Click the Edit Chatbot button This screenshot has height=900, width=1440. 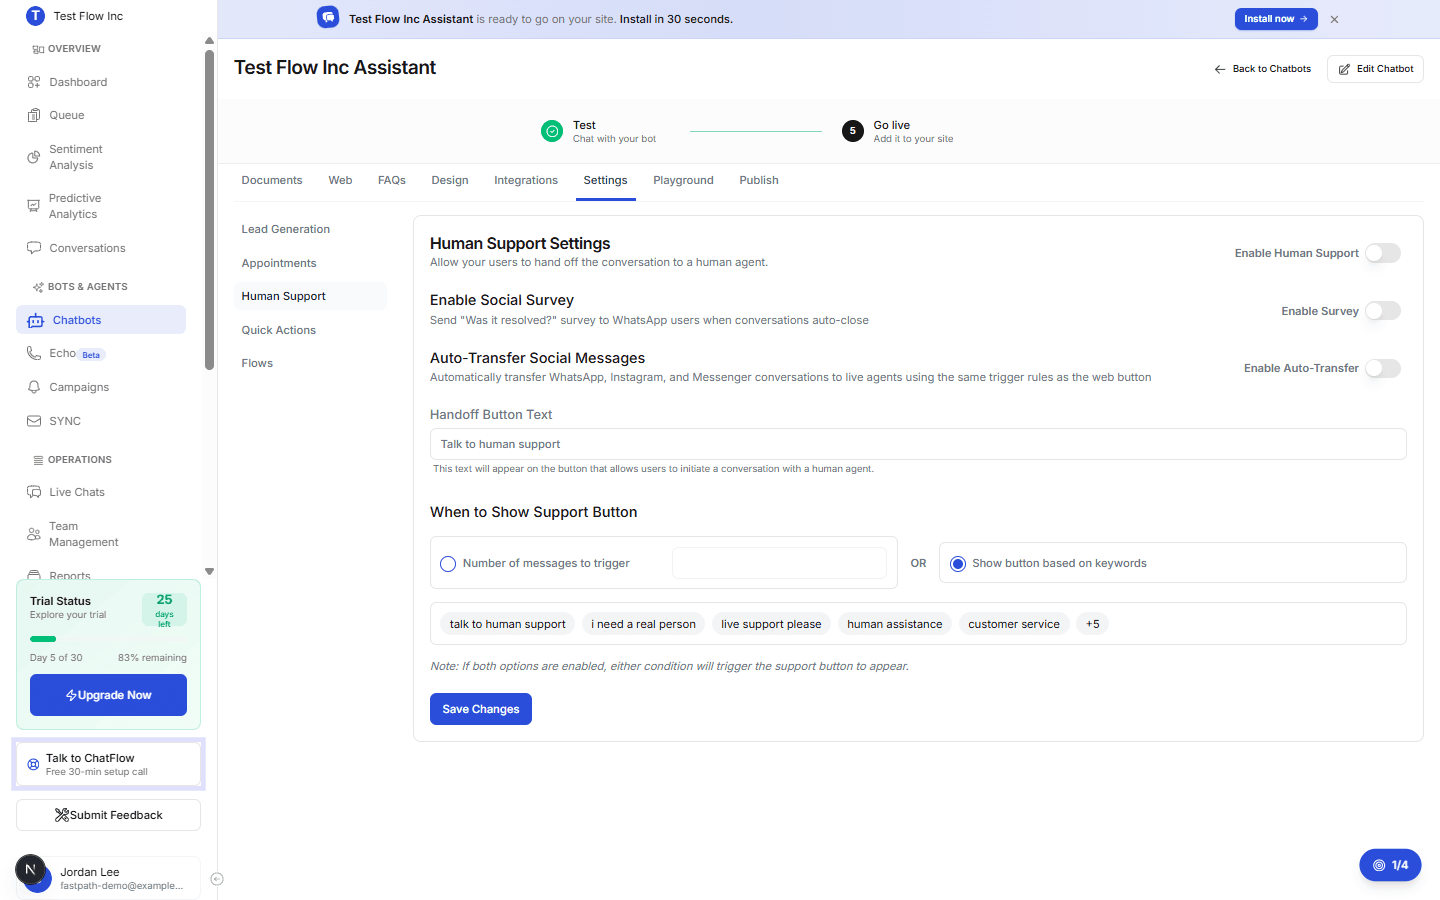[1375, 69]
